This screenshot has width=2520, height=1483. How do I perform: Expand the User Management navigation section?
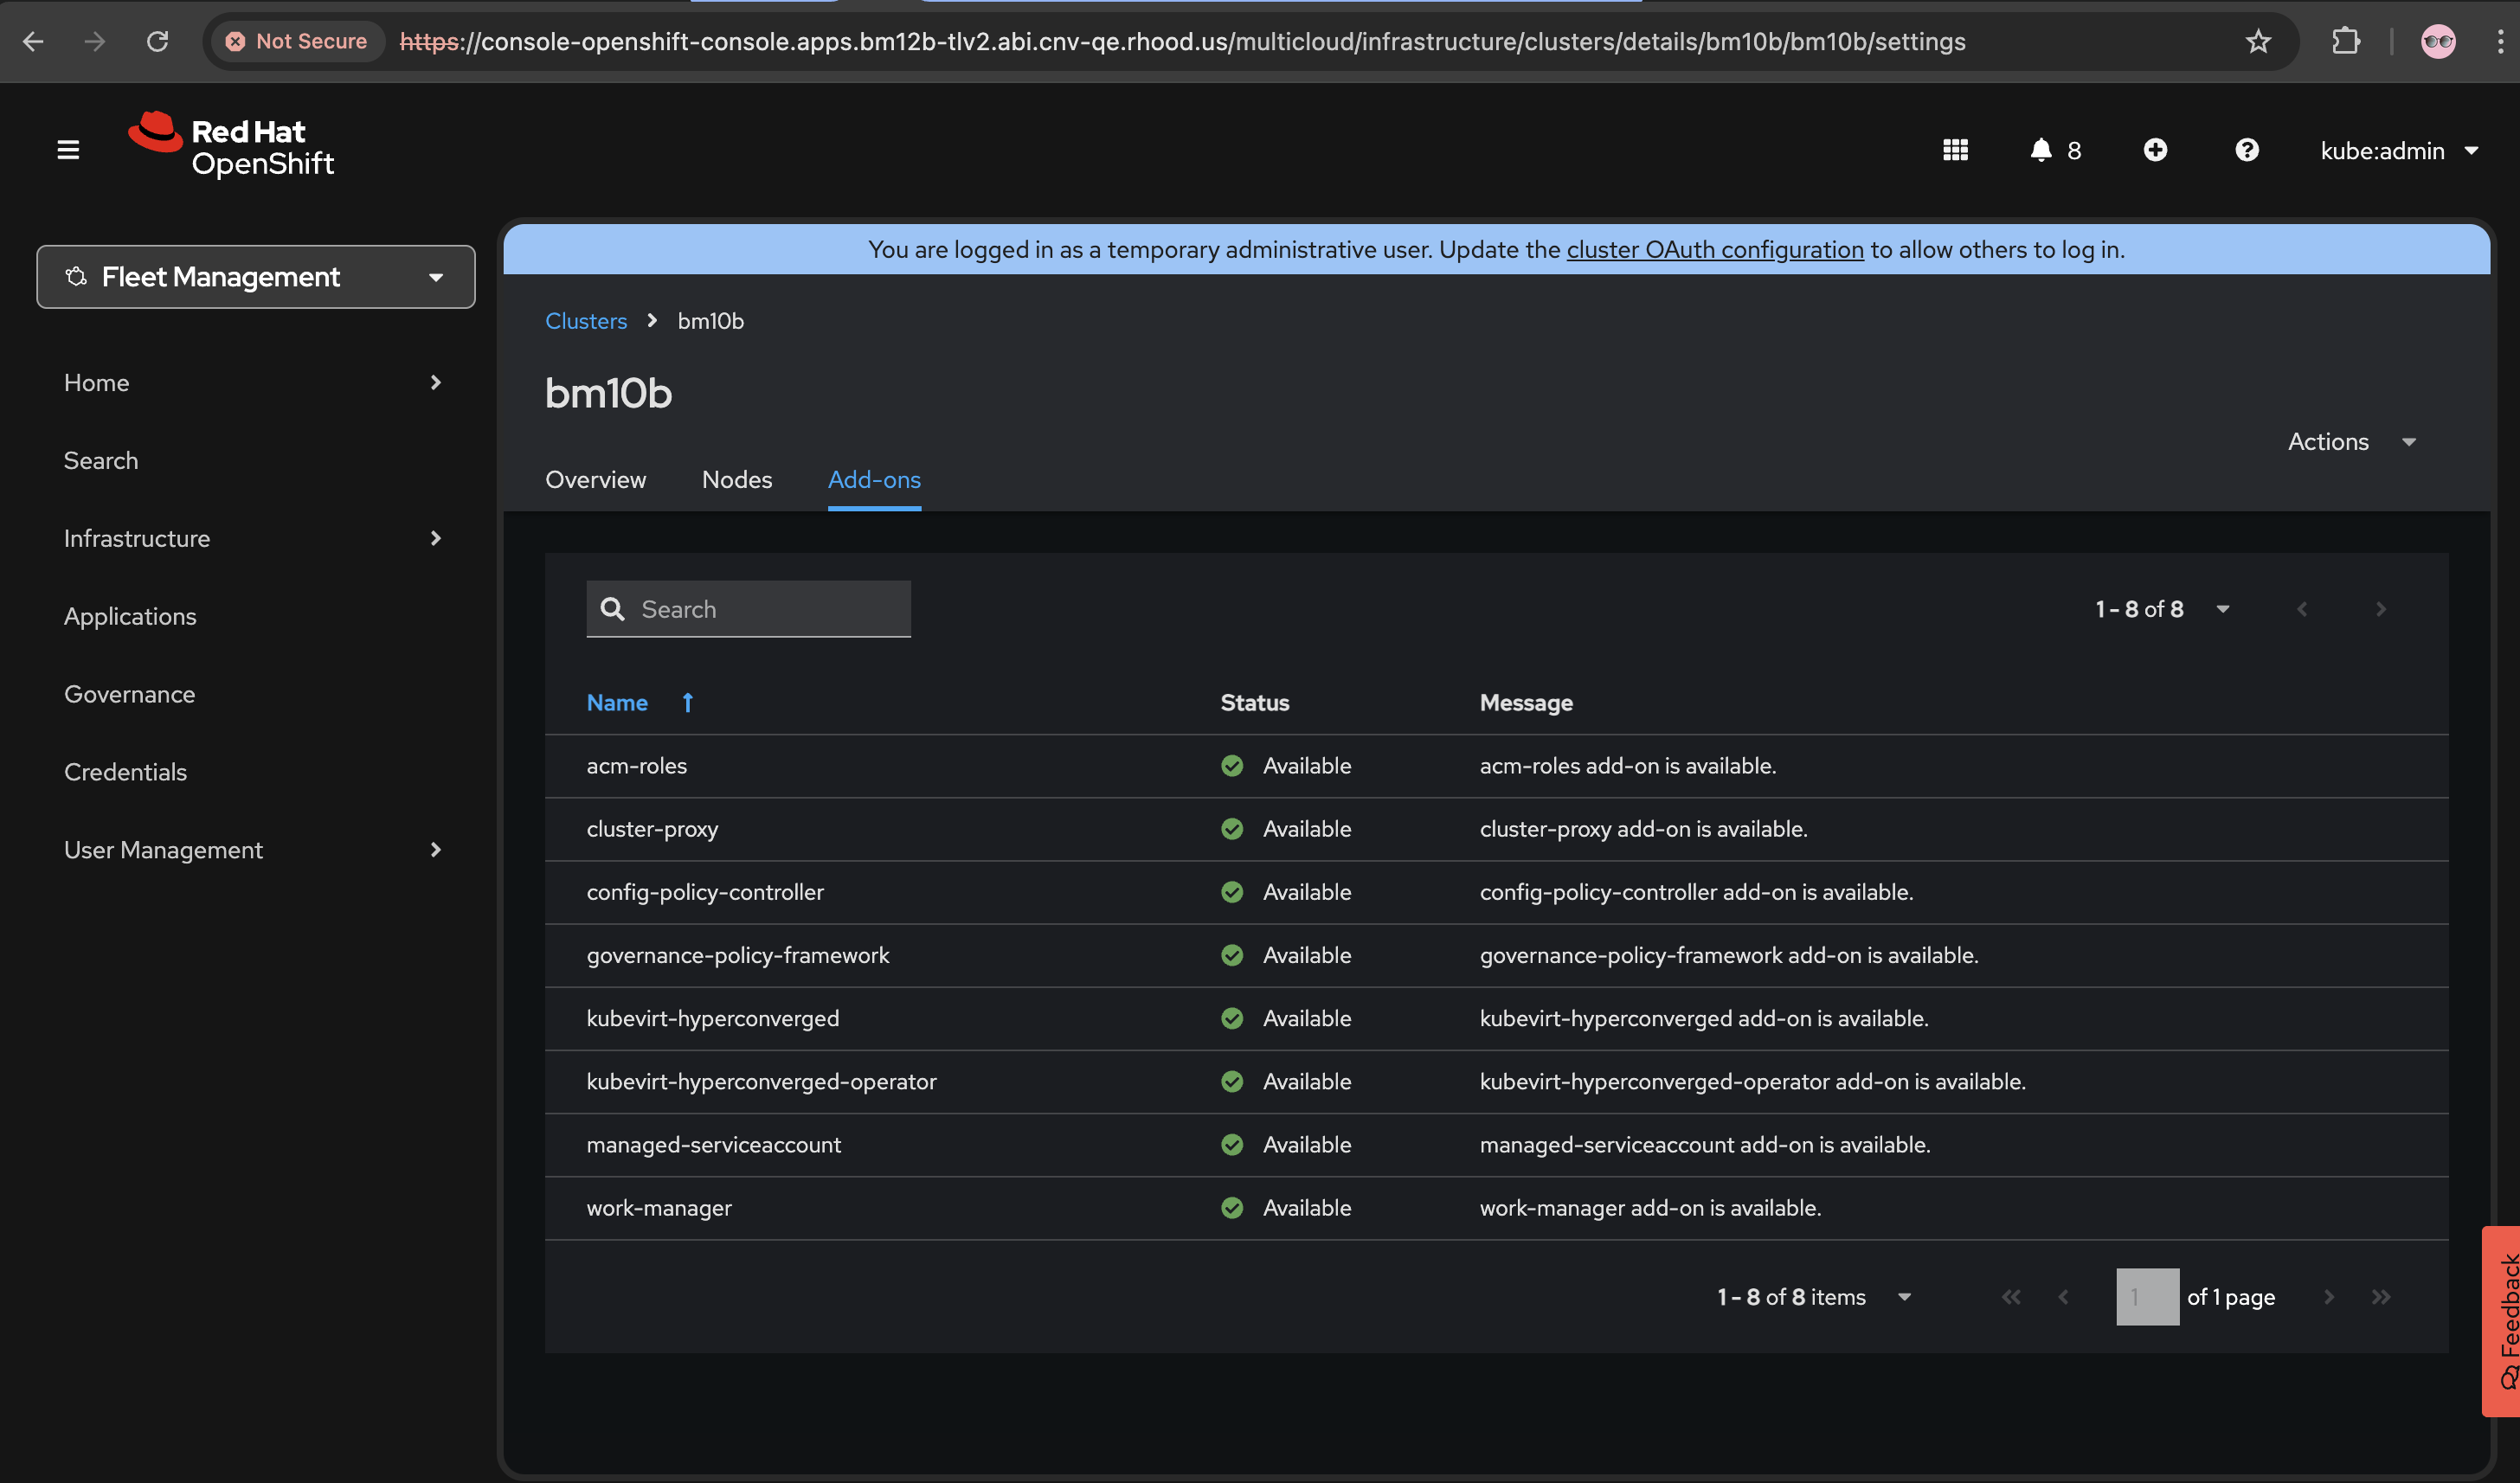coord(252,850)
